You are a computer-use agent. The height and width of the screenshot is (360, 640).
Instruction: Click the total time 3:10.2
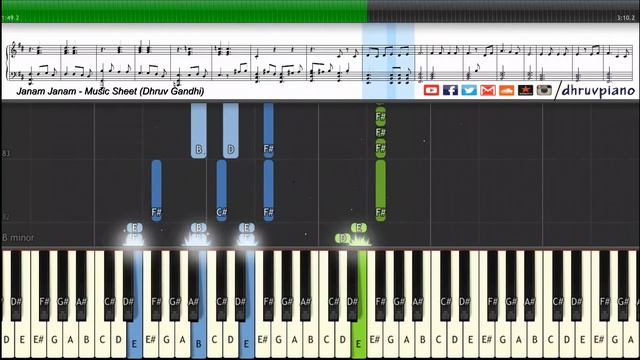pyautogui.click(x=626, y=18)
